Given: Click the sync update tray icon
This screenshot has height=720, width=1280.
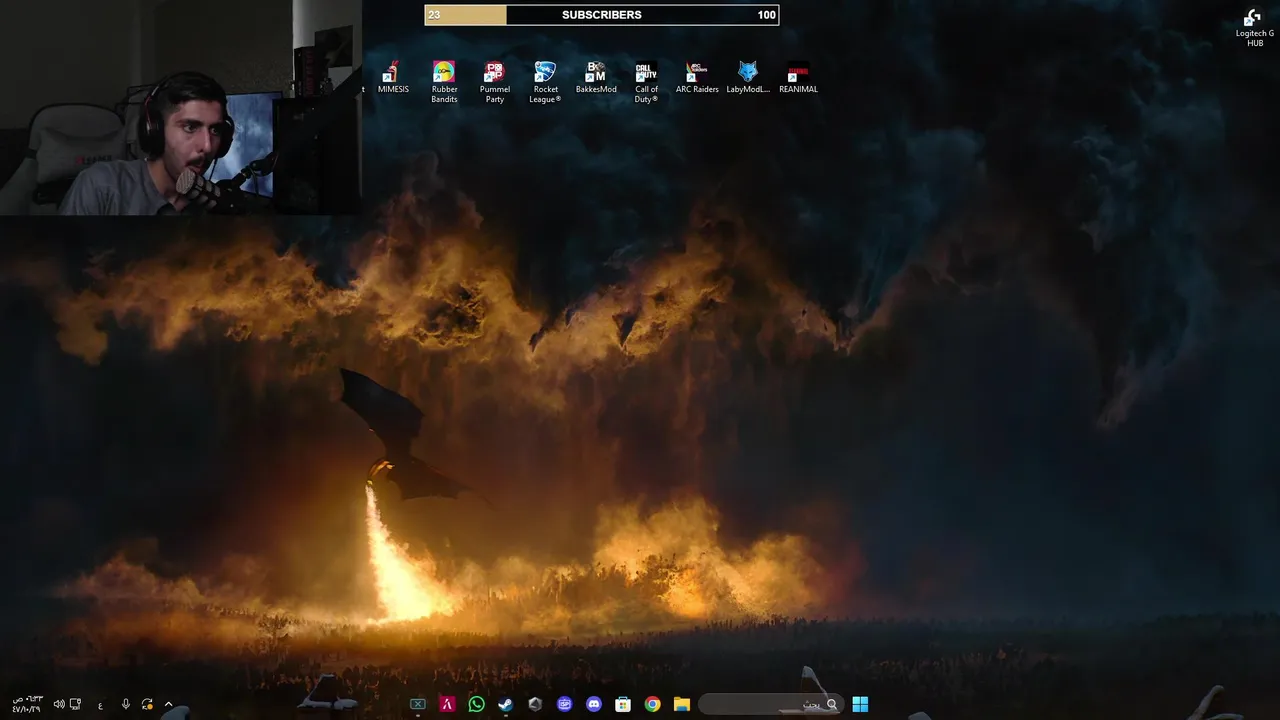Looking at the screenshot, I should click(147, 704).
